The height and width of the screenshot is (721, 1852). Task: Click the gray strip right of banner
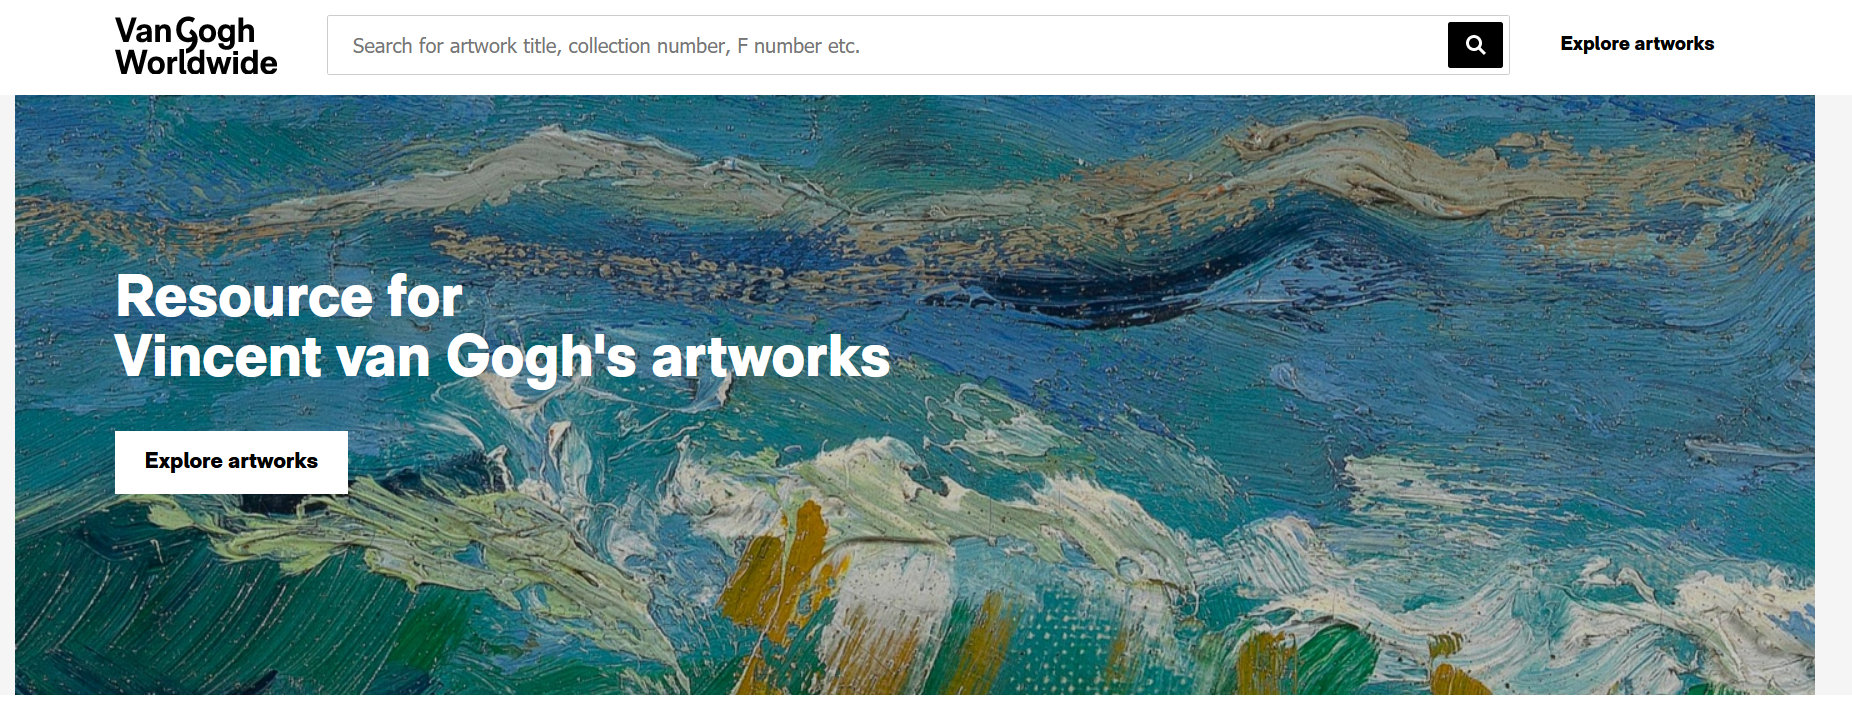click(1833, 395)
